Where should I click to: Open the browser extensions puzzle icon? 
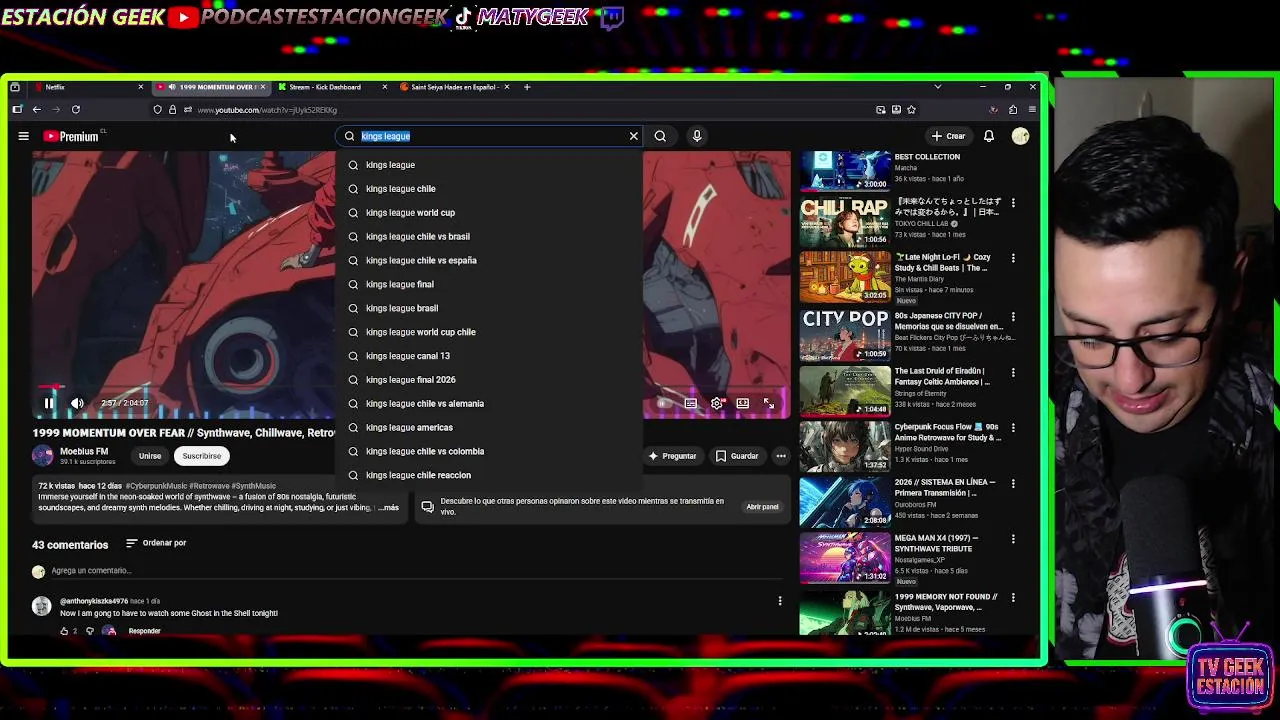tap(1013, 110)
